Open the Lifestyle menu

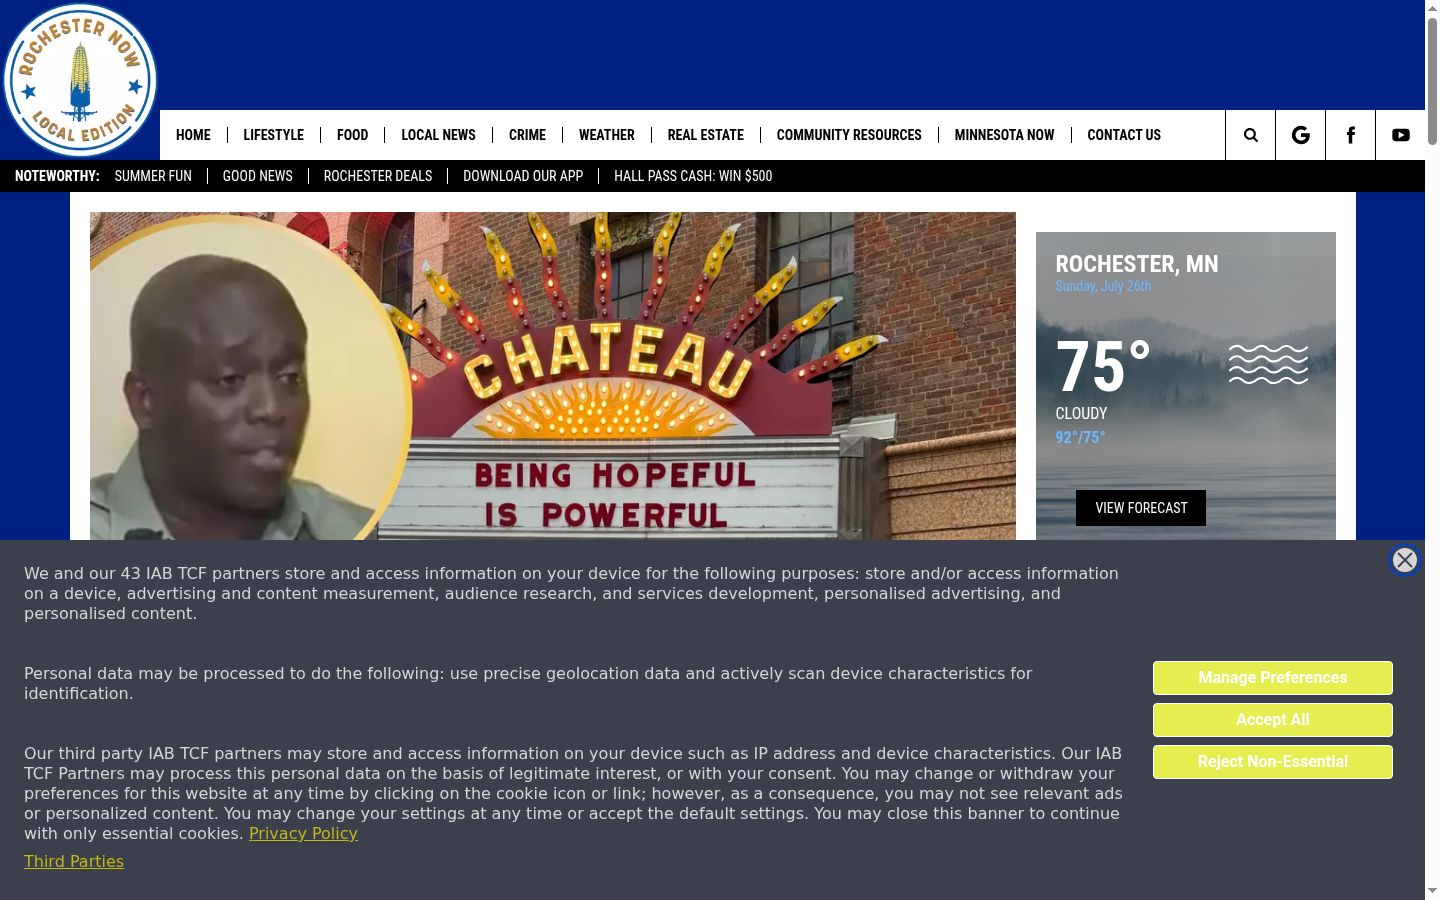tap(273, 135)
